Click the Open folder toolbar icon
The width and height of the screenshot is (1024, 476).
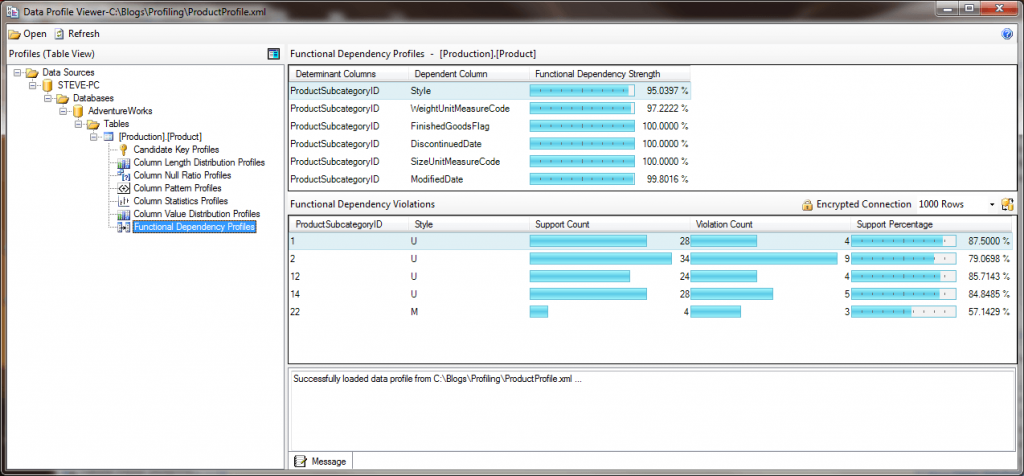tap(14, 34)
